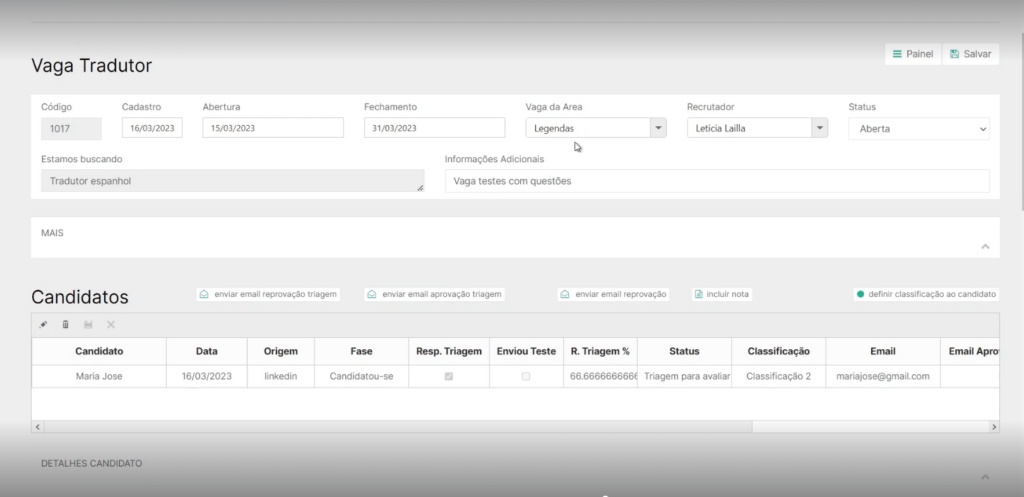Image resolution: width=1024 pixels, height=497 pixels.
Task: Click the Fechamento date field
Action: [x=434, y=128]
